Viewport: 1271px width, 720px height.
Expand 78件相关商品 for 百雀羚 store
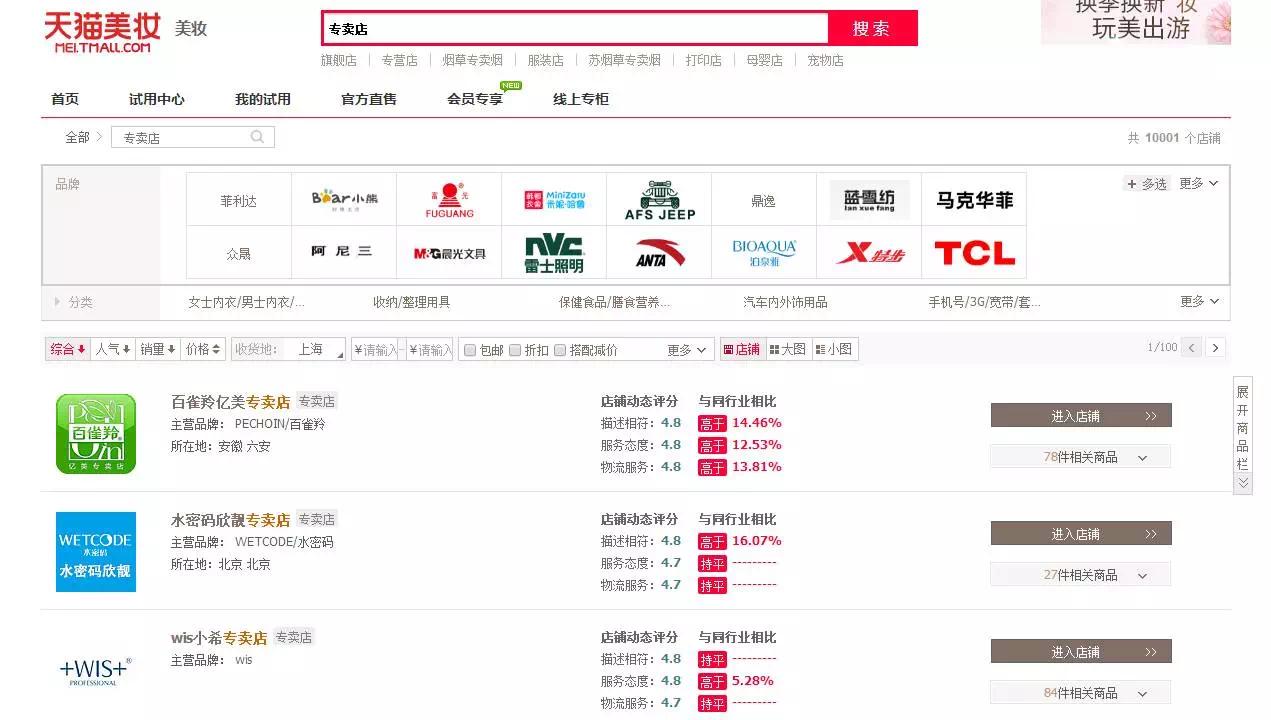(x=1080, y=456)
